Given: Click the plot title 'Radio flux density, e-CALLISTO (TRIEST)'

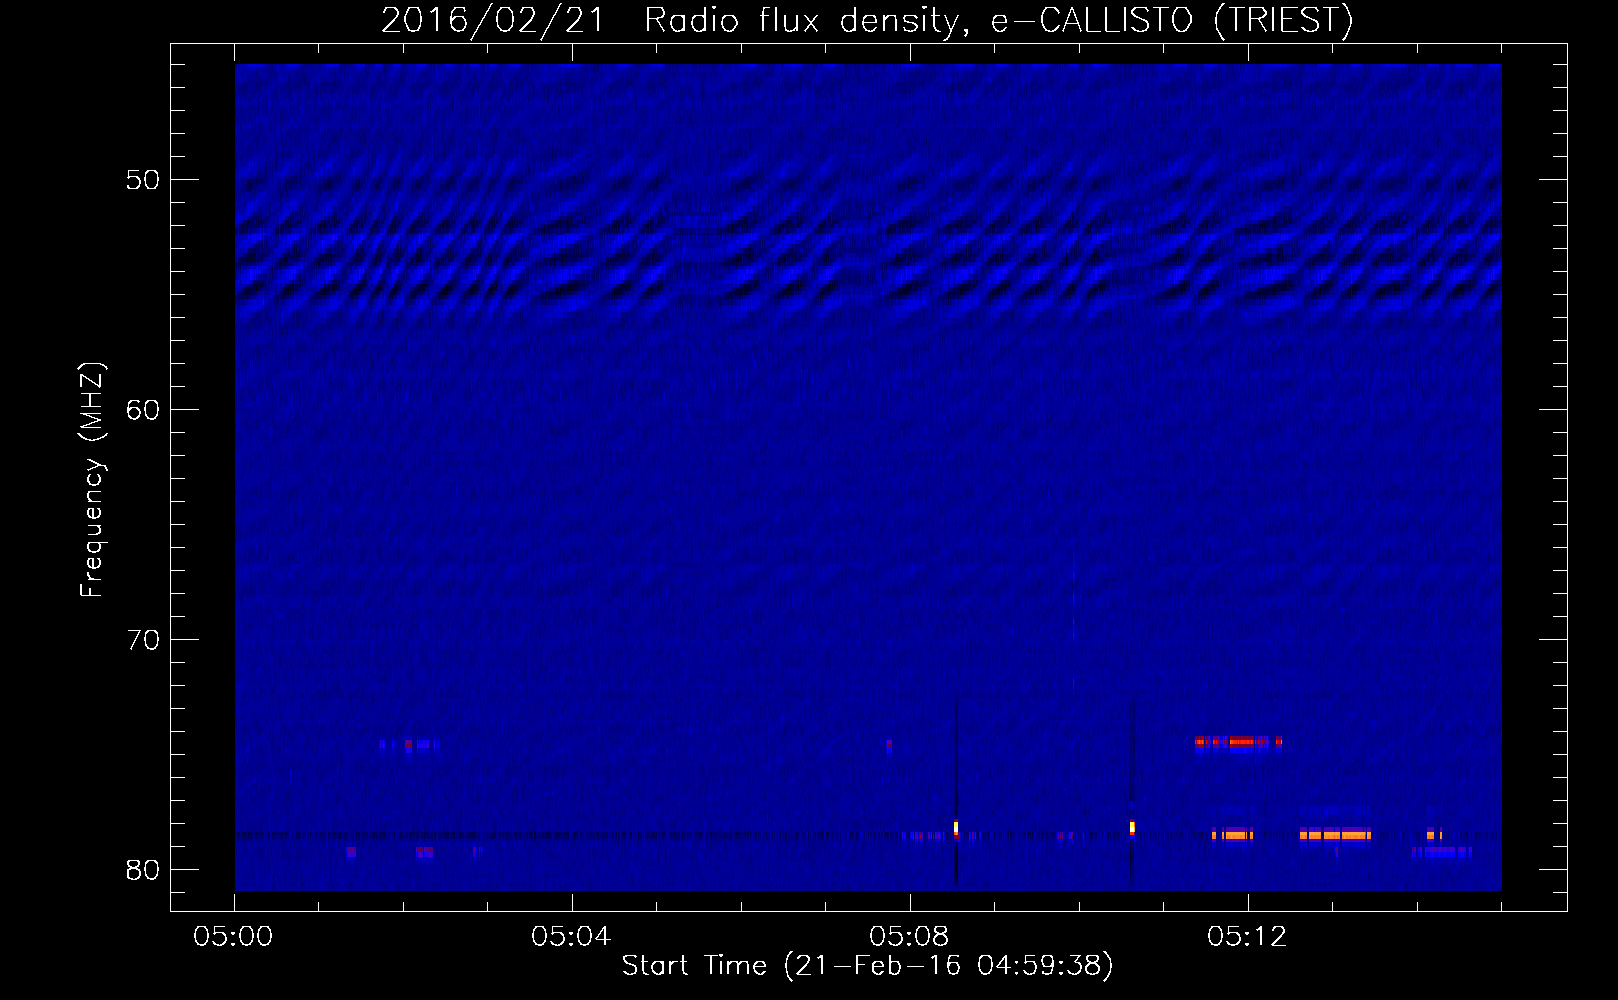Looking at the screenshot, I should tap(998, 21).
